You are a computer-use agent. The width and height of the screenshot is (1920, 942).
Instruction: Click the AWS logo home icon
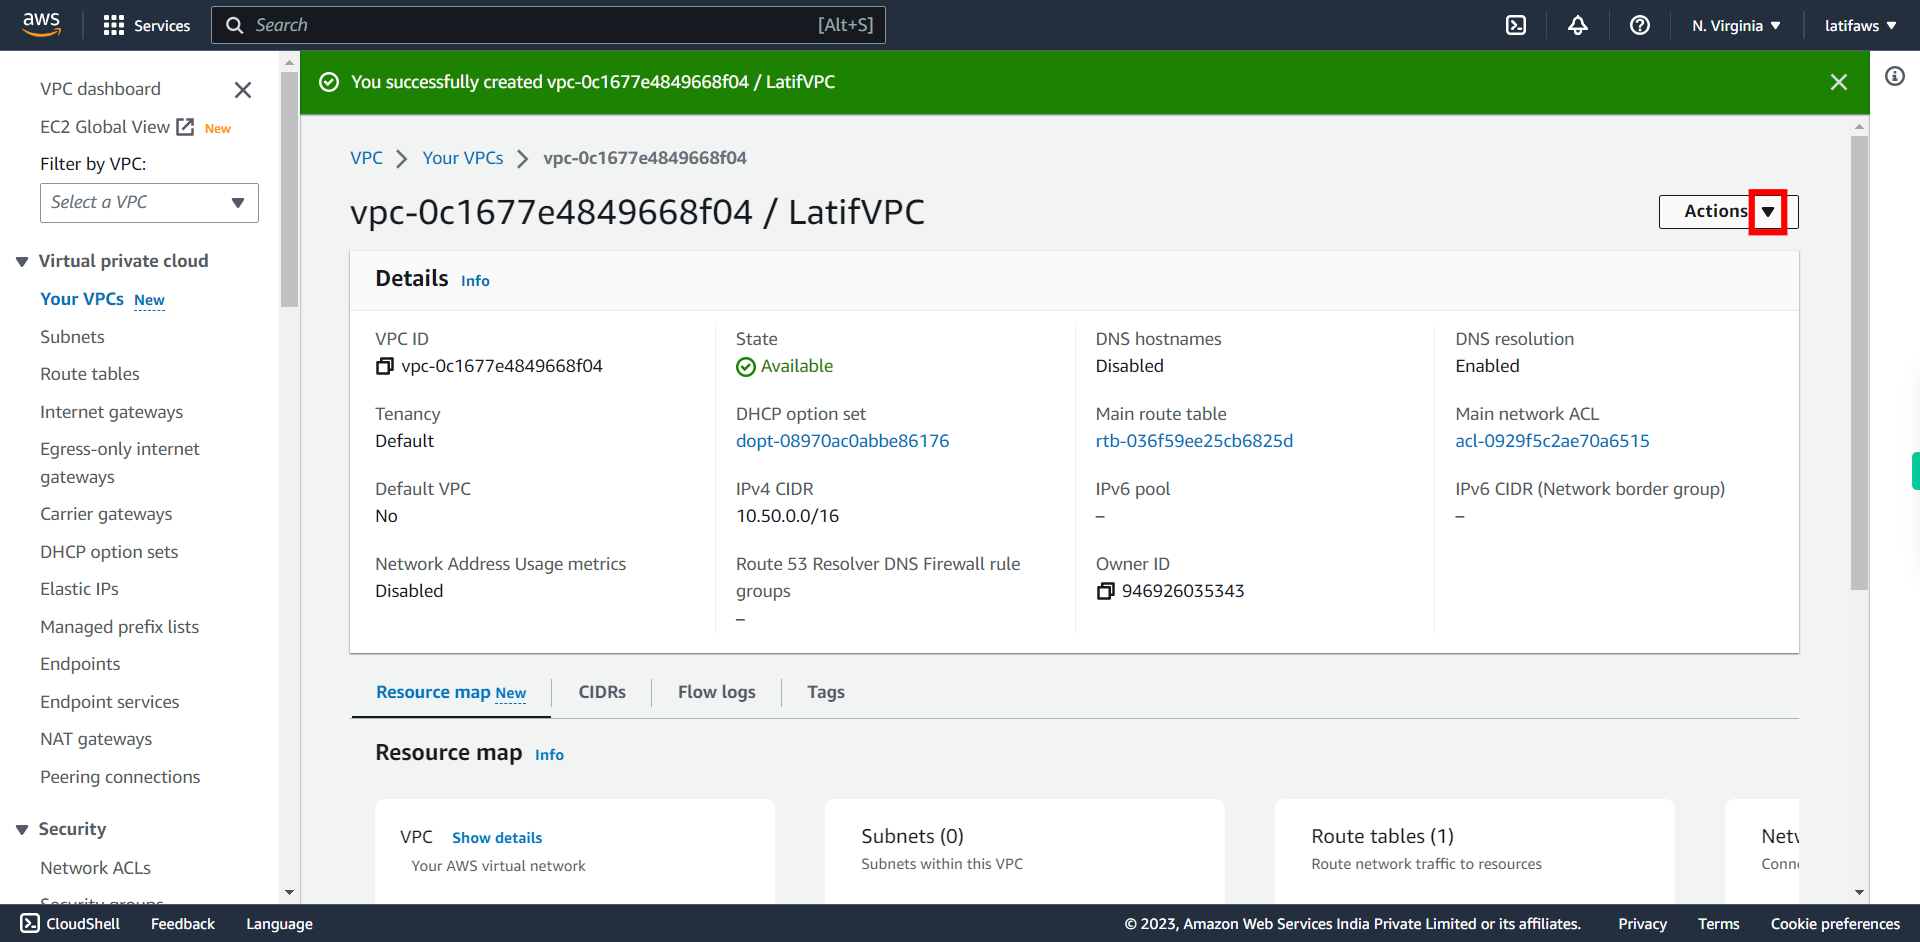[41, 24]
